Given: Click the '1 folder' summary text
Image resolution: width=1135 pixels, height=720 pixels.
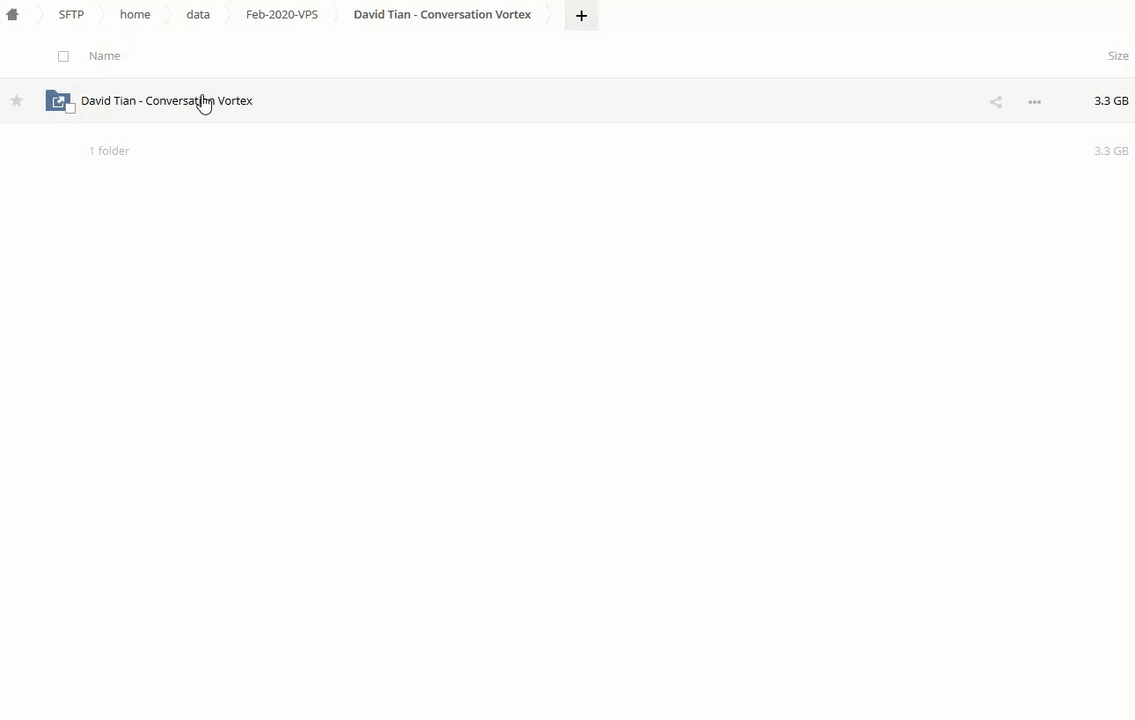Looking at the screenshot, I should click(109, 151).
